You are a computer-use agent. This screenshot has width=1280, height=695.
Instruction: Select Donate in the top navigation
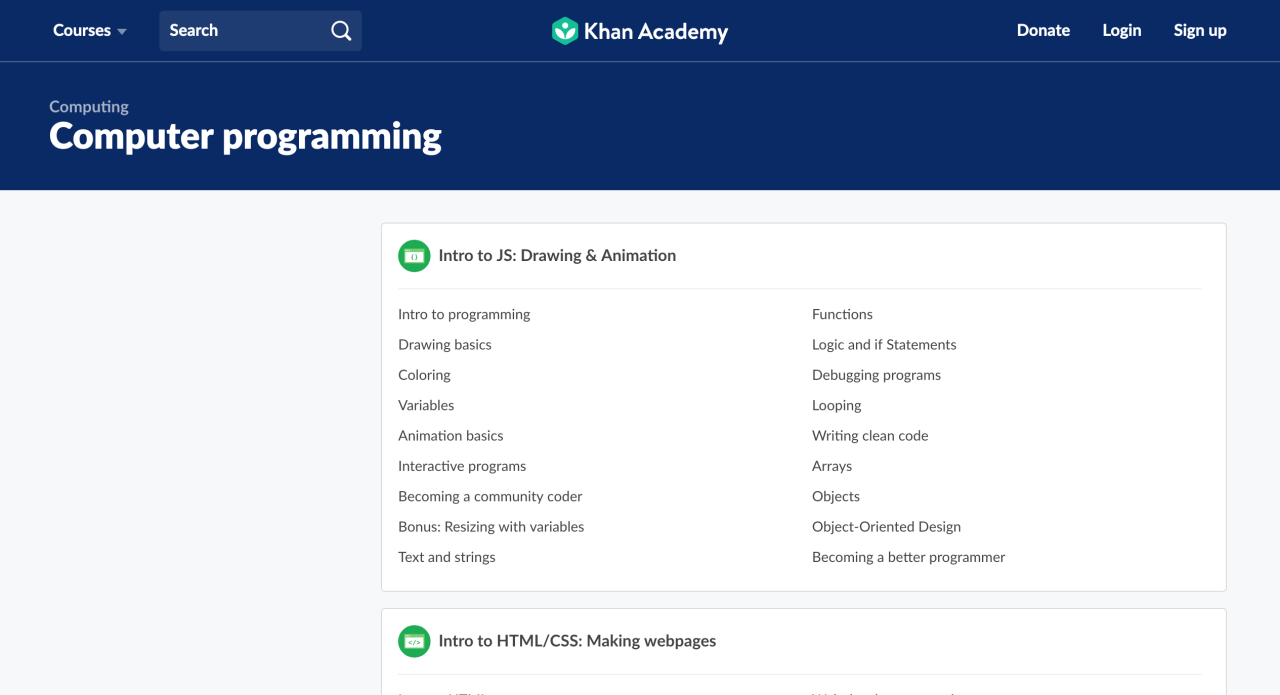coord(1043,31)
